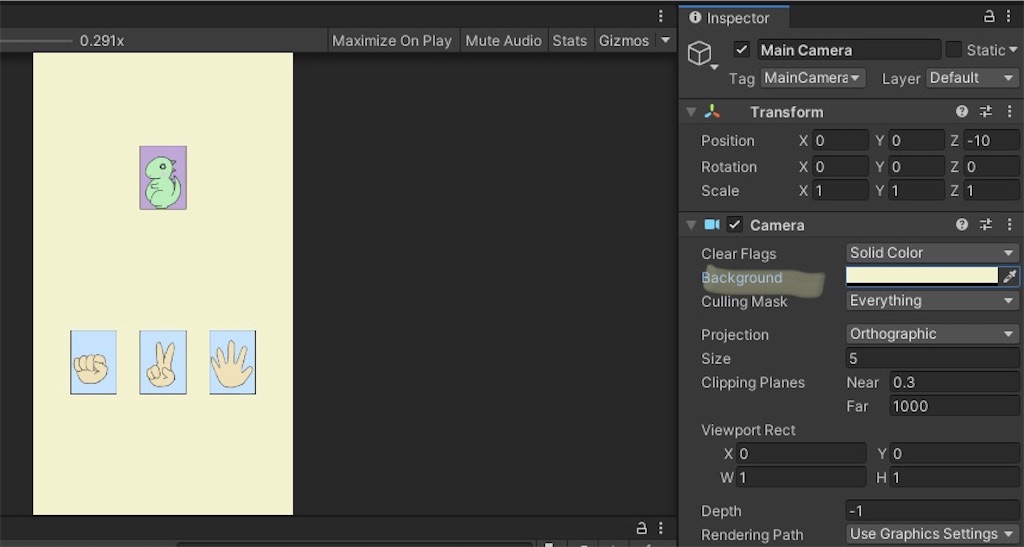Click Scale X field
Image resolution: width=1024 pixels, height=547 pixels.
840,191
